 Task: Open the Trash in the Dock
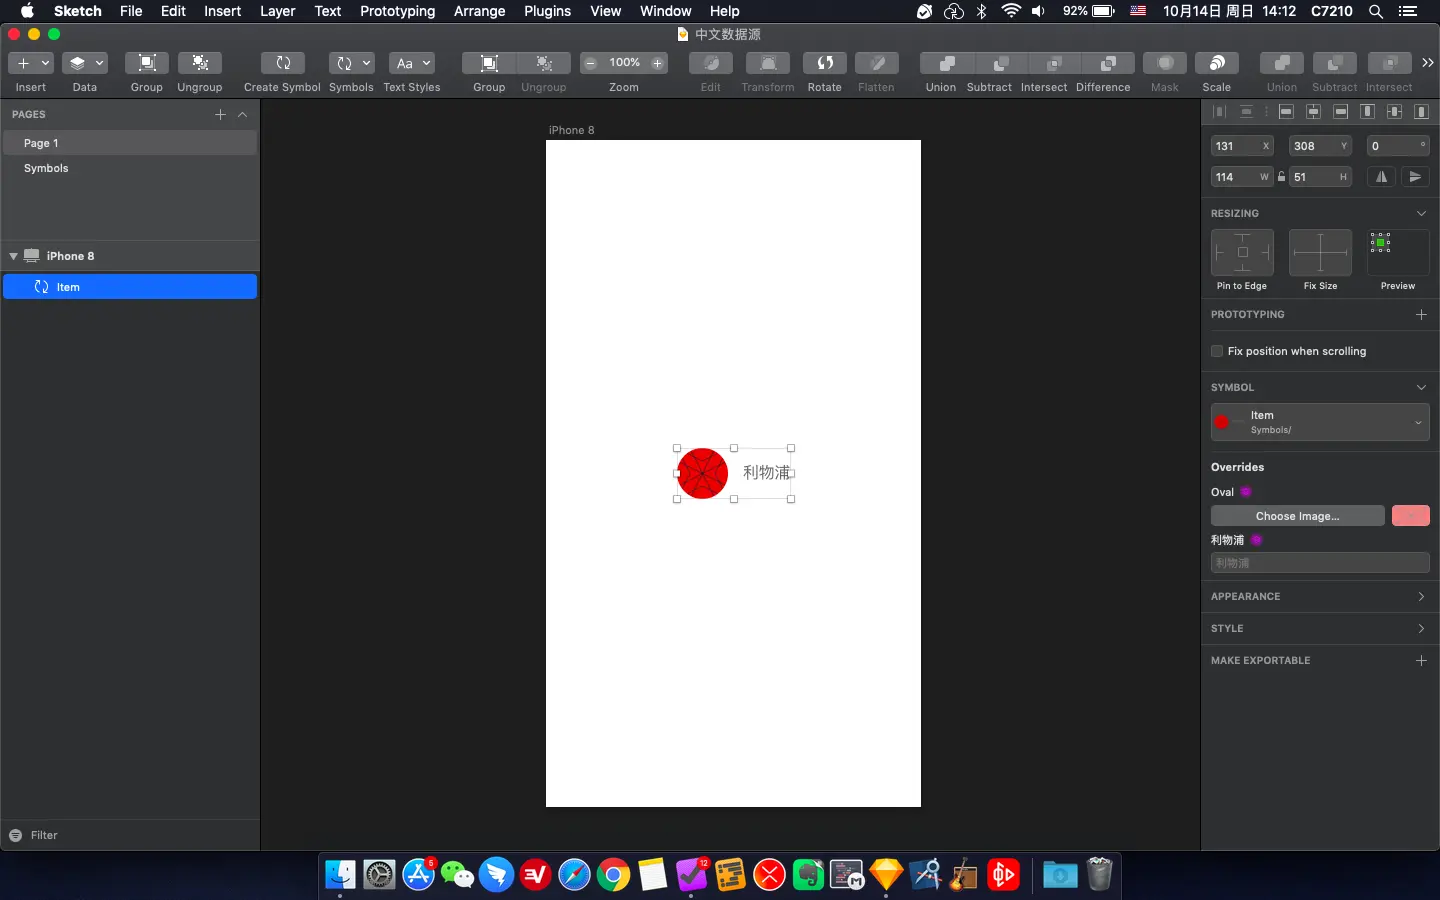click(x=1099, y=875)
